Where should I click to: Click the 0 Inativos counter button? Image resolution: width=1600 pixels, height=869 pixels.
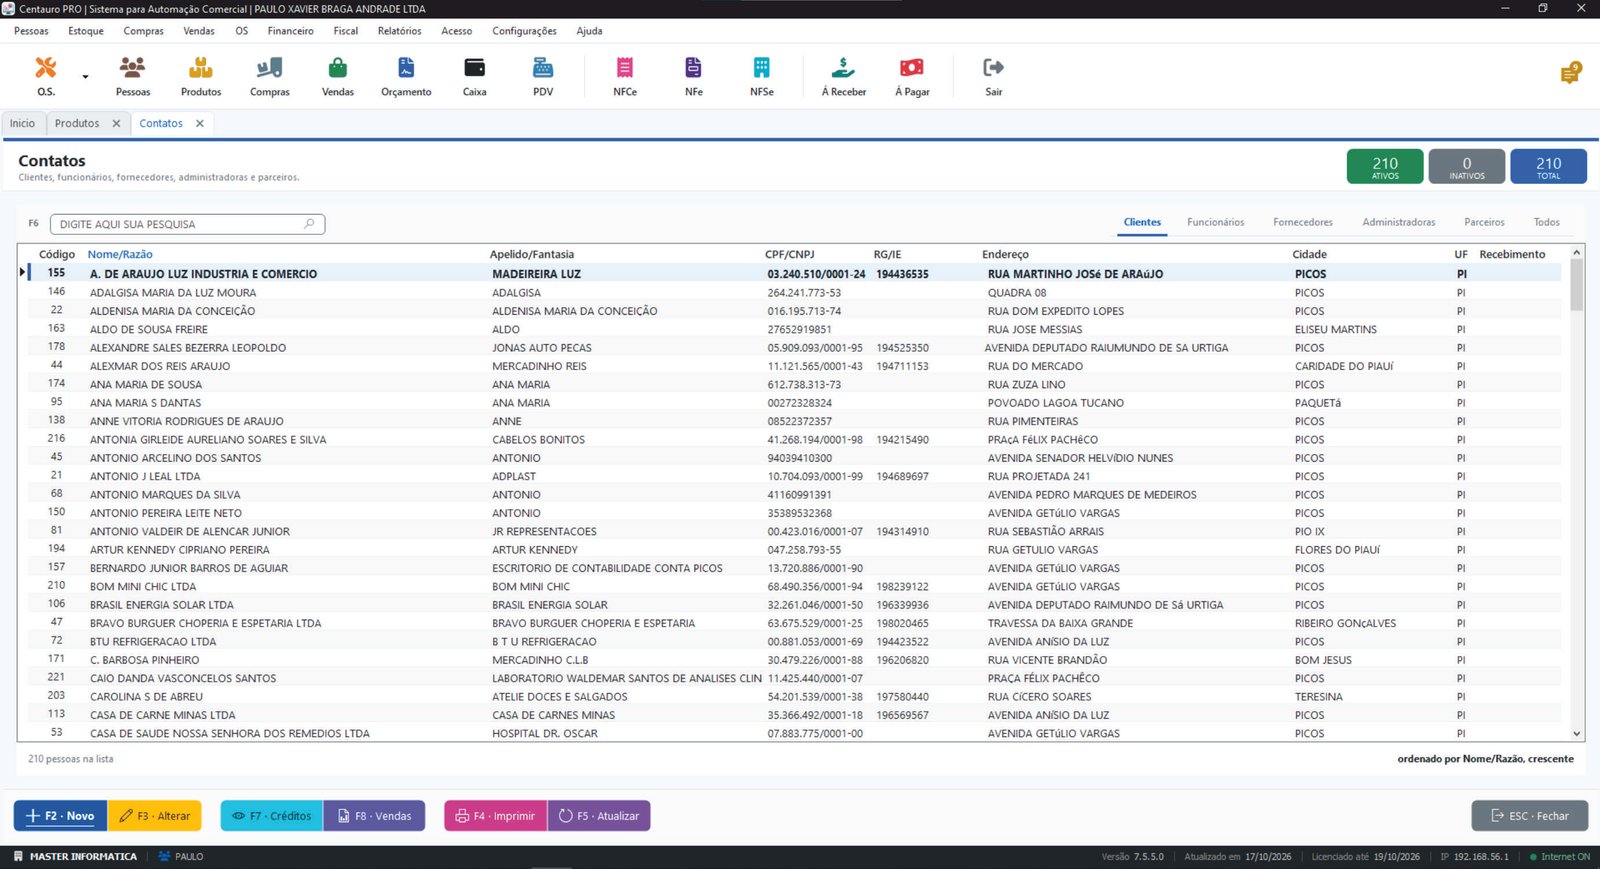(x=1467, y=166)
